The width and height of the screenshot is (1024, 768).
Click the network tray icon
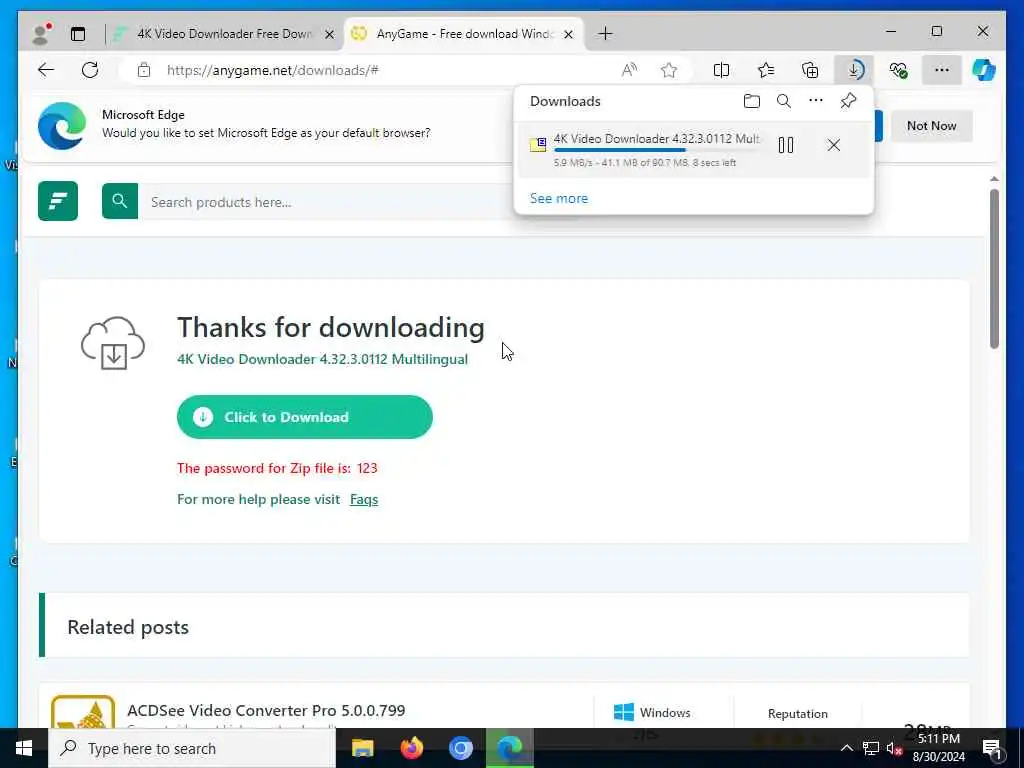[871, 748]
